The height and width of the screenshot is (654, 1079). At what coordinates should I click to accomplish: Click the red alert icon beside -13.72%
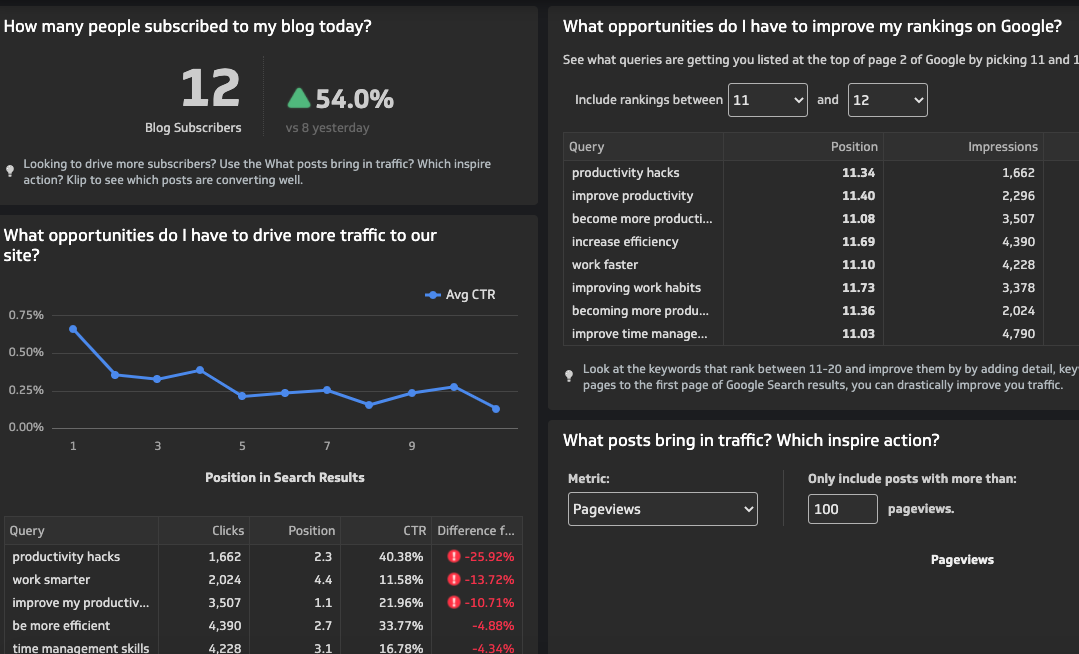[x=453, y=580]
